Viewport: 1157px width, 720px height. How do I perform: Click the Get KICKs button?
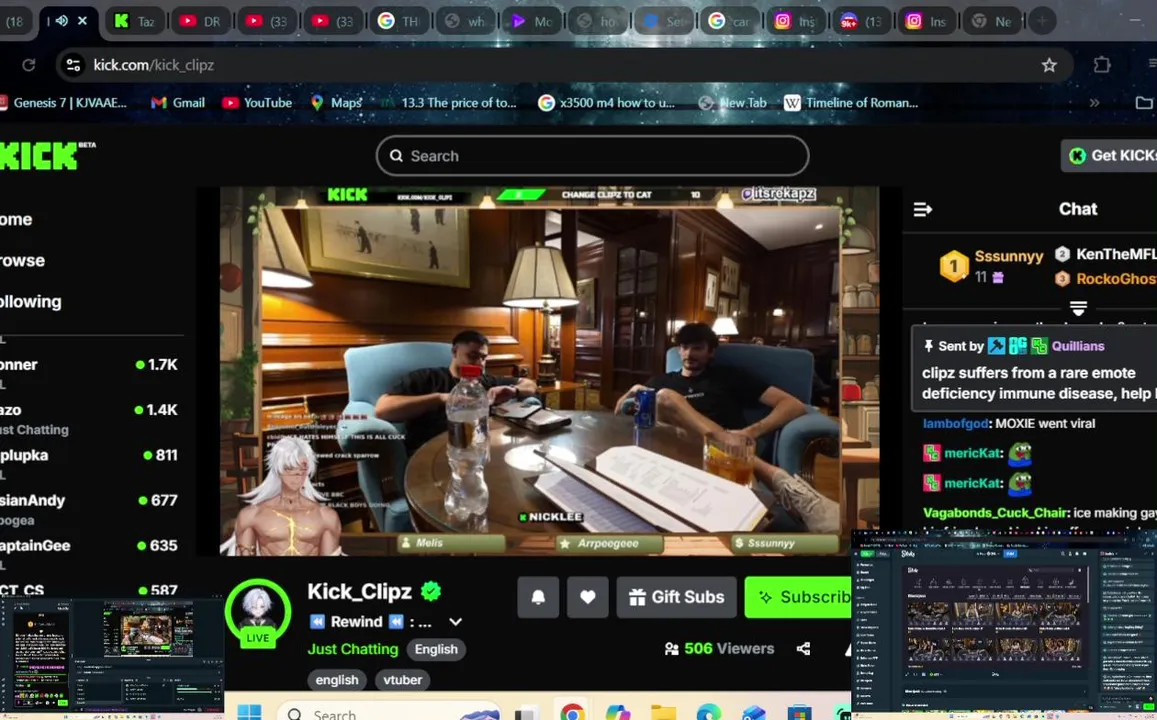[1111, 156]
